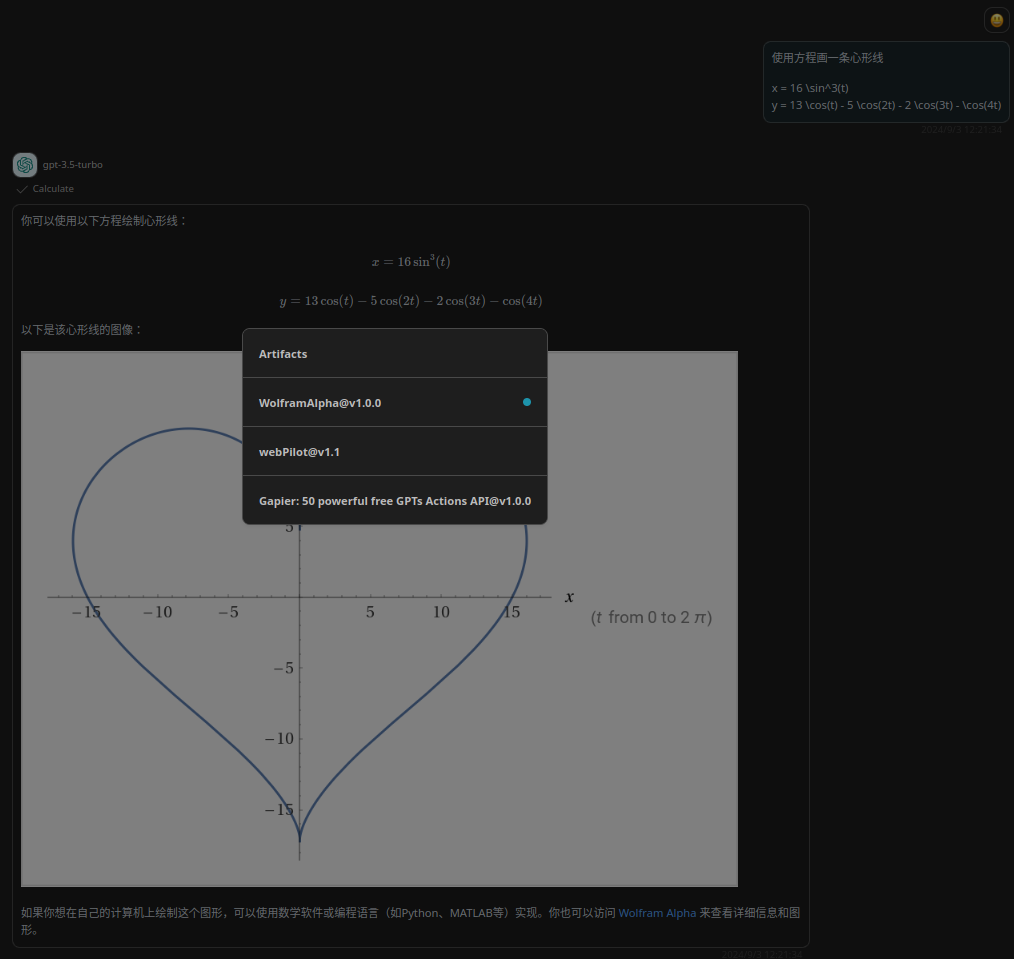
Task: Click the assistant reply timestamp at bottom
Action: 761,954
